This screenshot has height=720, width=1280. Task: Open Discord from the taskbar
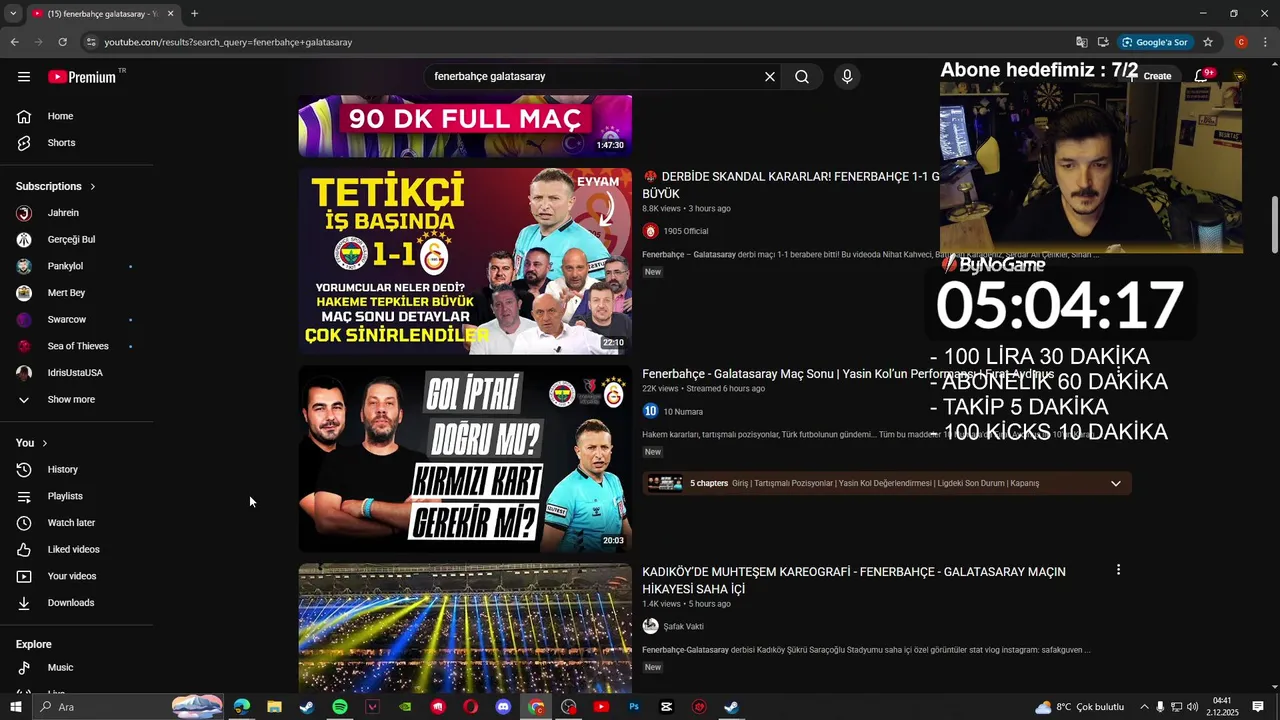click(503, 707)
